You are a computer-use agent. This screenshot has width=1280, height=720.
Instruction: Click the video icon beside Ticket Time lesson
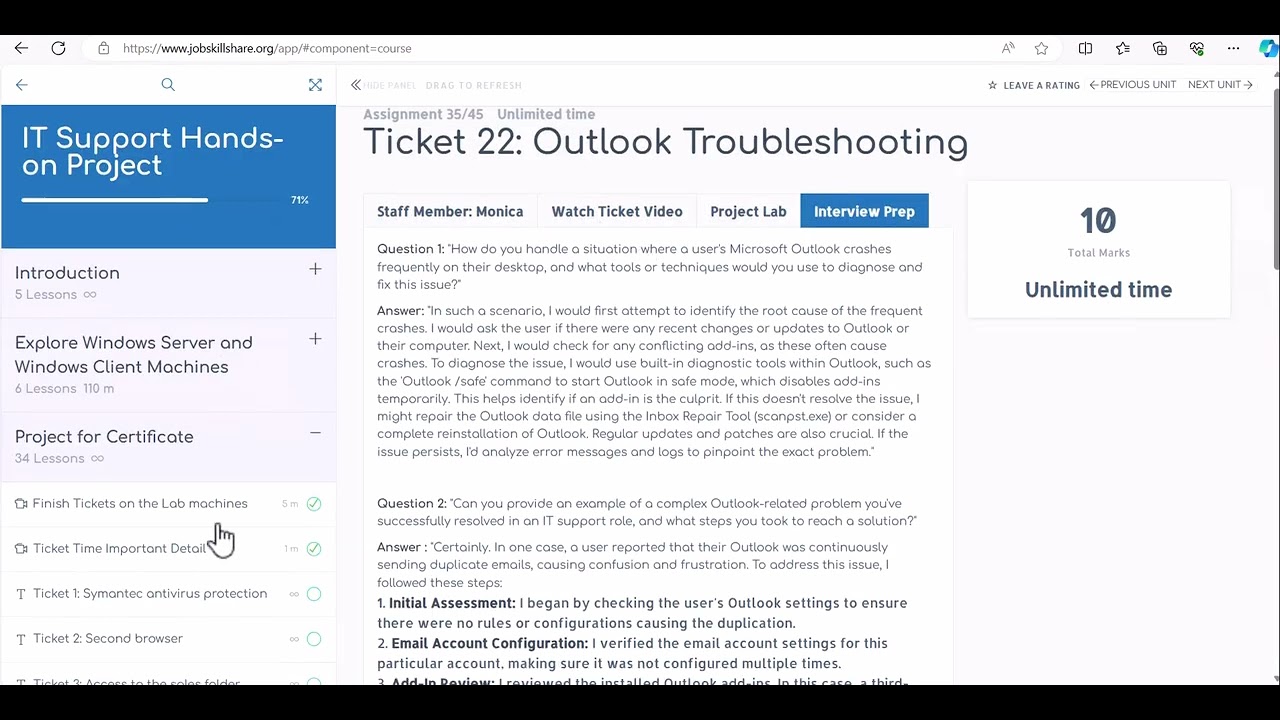click(x=21, y=549)
